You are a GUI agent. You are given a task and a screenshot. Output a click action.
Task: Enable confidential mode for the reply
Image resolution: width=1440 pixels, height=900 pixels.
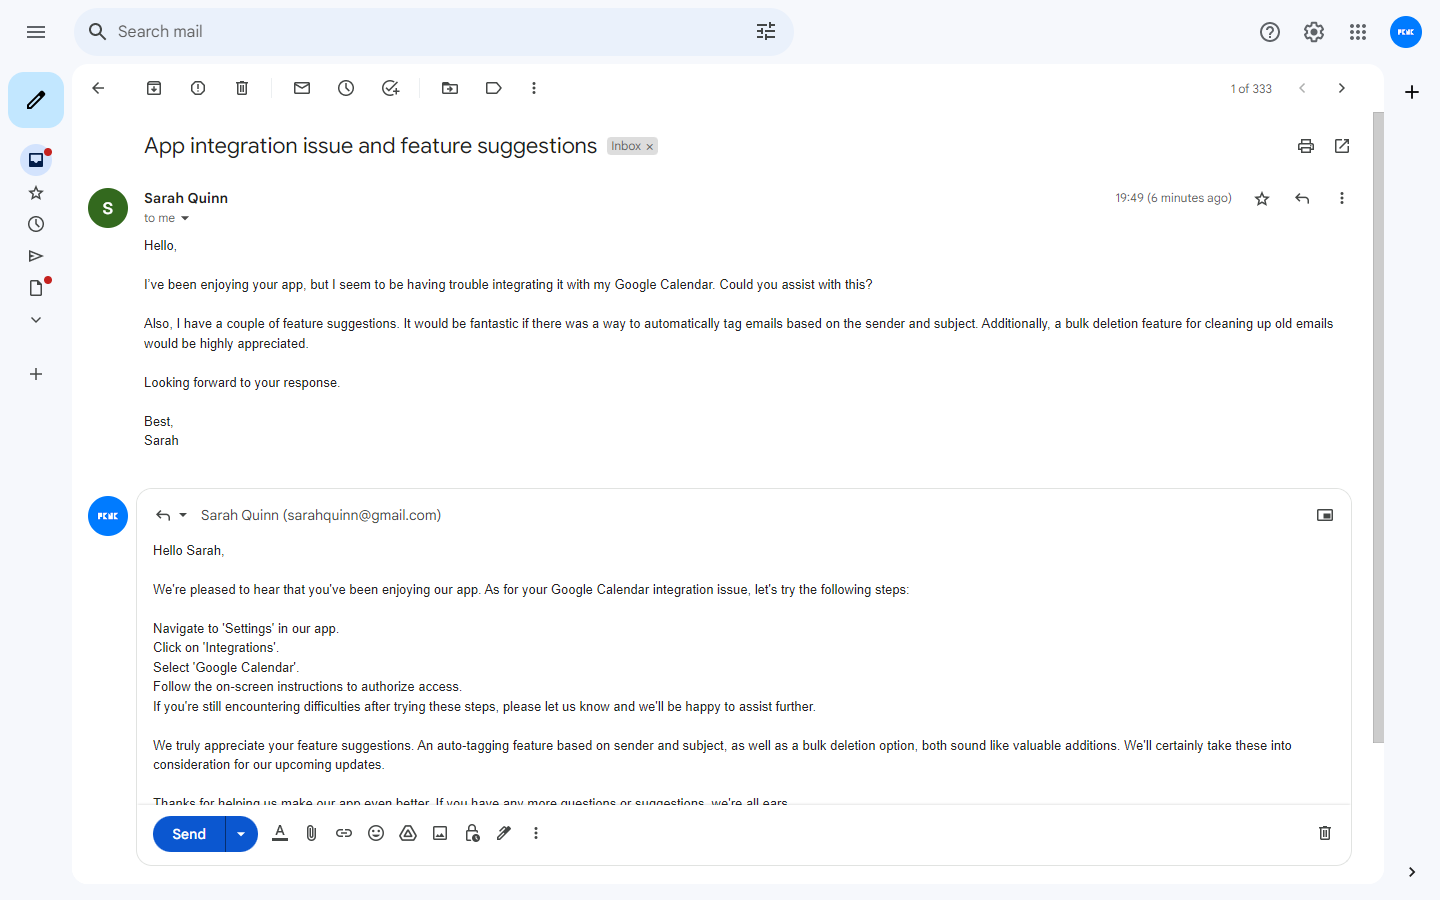click(472, 833)
